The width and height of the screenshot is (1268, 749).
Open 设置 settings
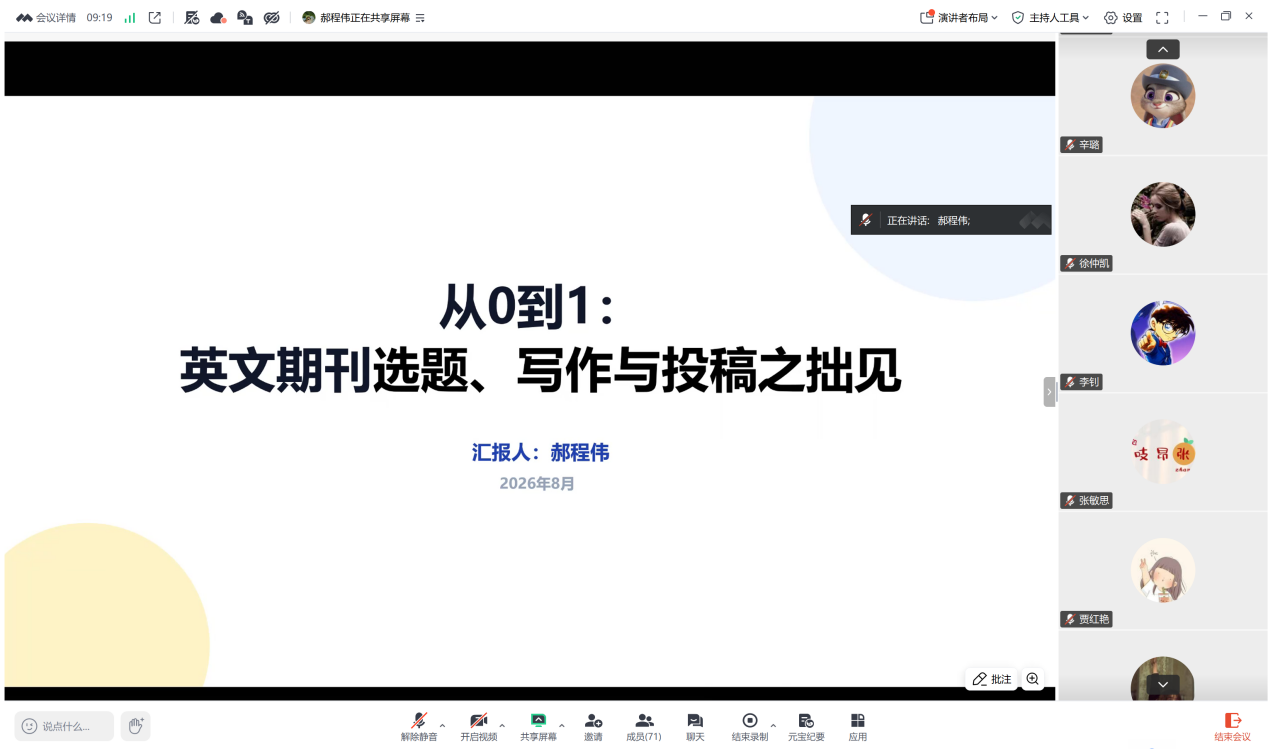[1123, 17]
